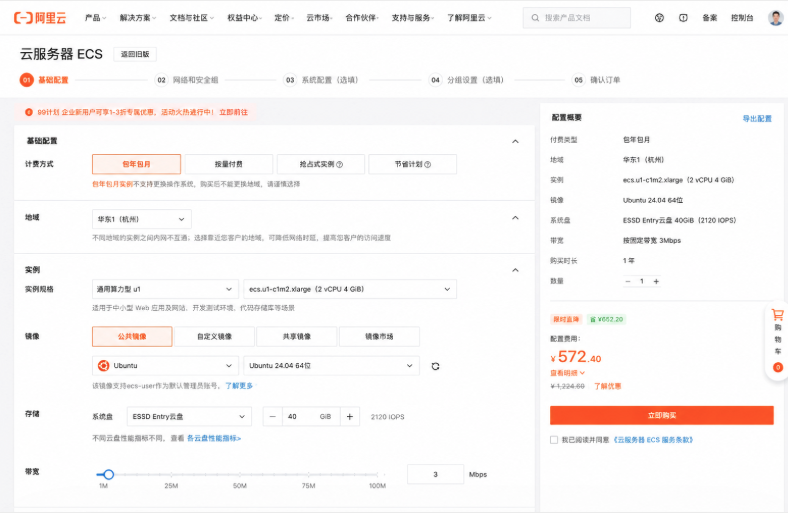
Task: Select 包年包月 billing method
Action: click(136, 164)
